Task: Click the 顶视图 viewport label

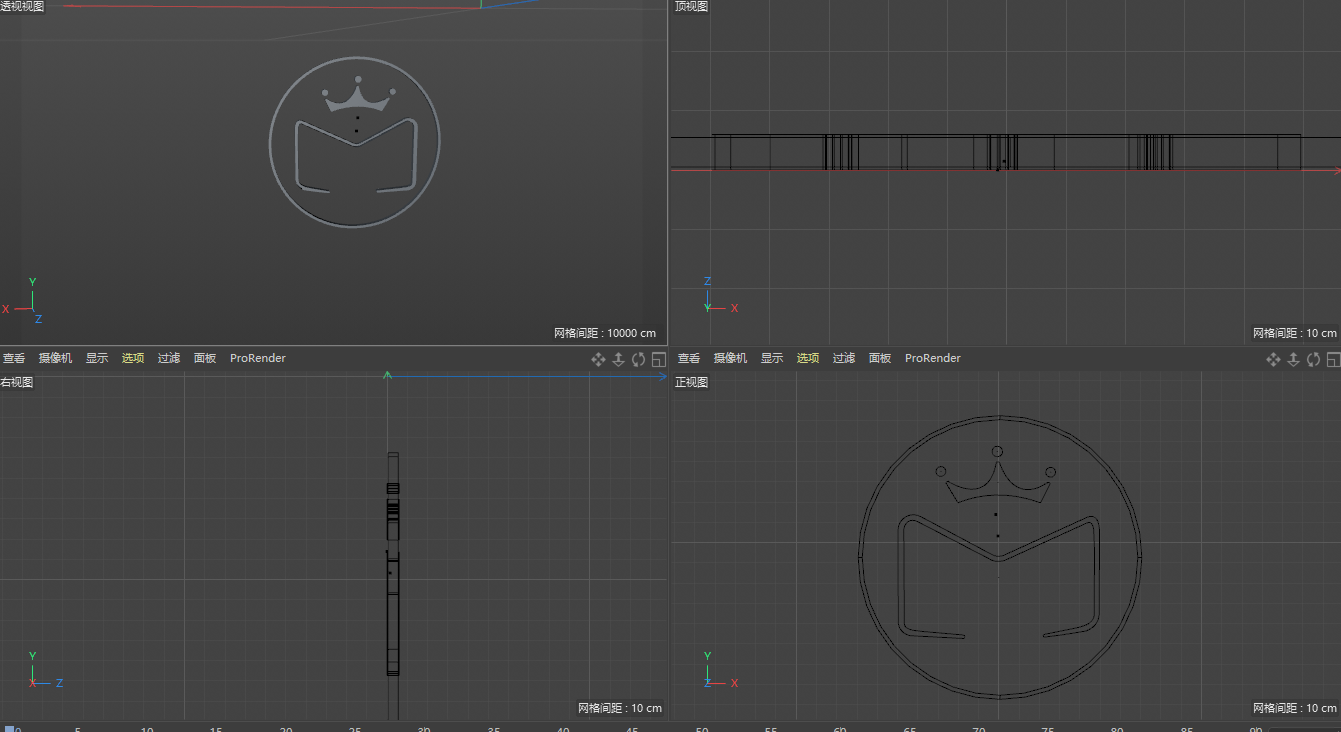Action: click(691, 6)
